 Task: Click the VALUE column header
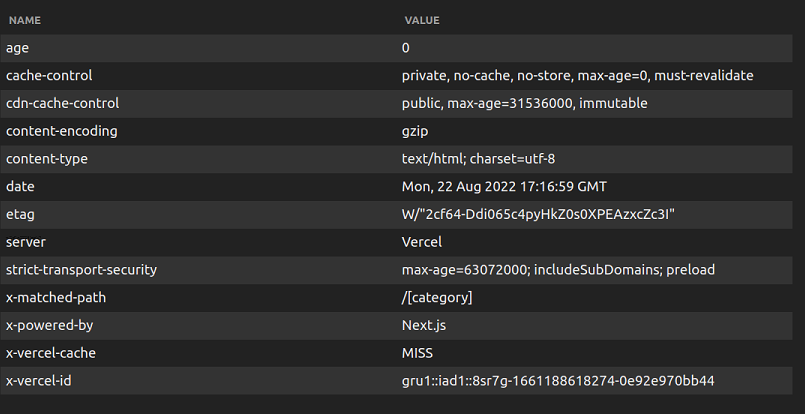coord(422,21)
